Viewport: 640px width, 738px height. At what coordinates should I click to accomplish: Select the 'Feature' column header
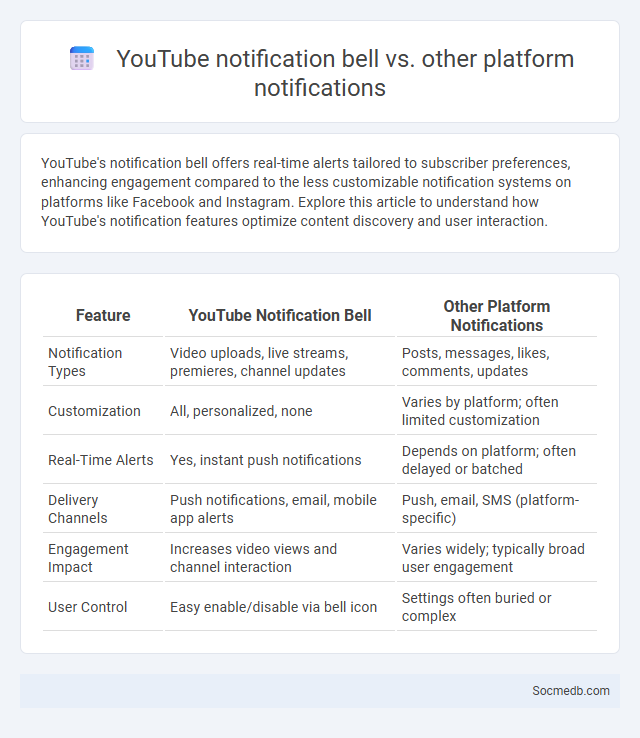(103, 315)
